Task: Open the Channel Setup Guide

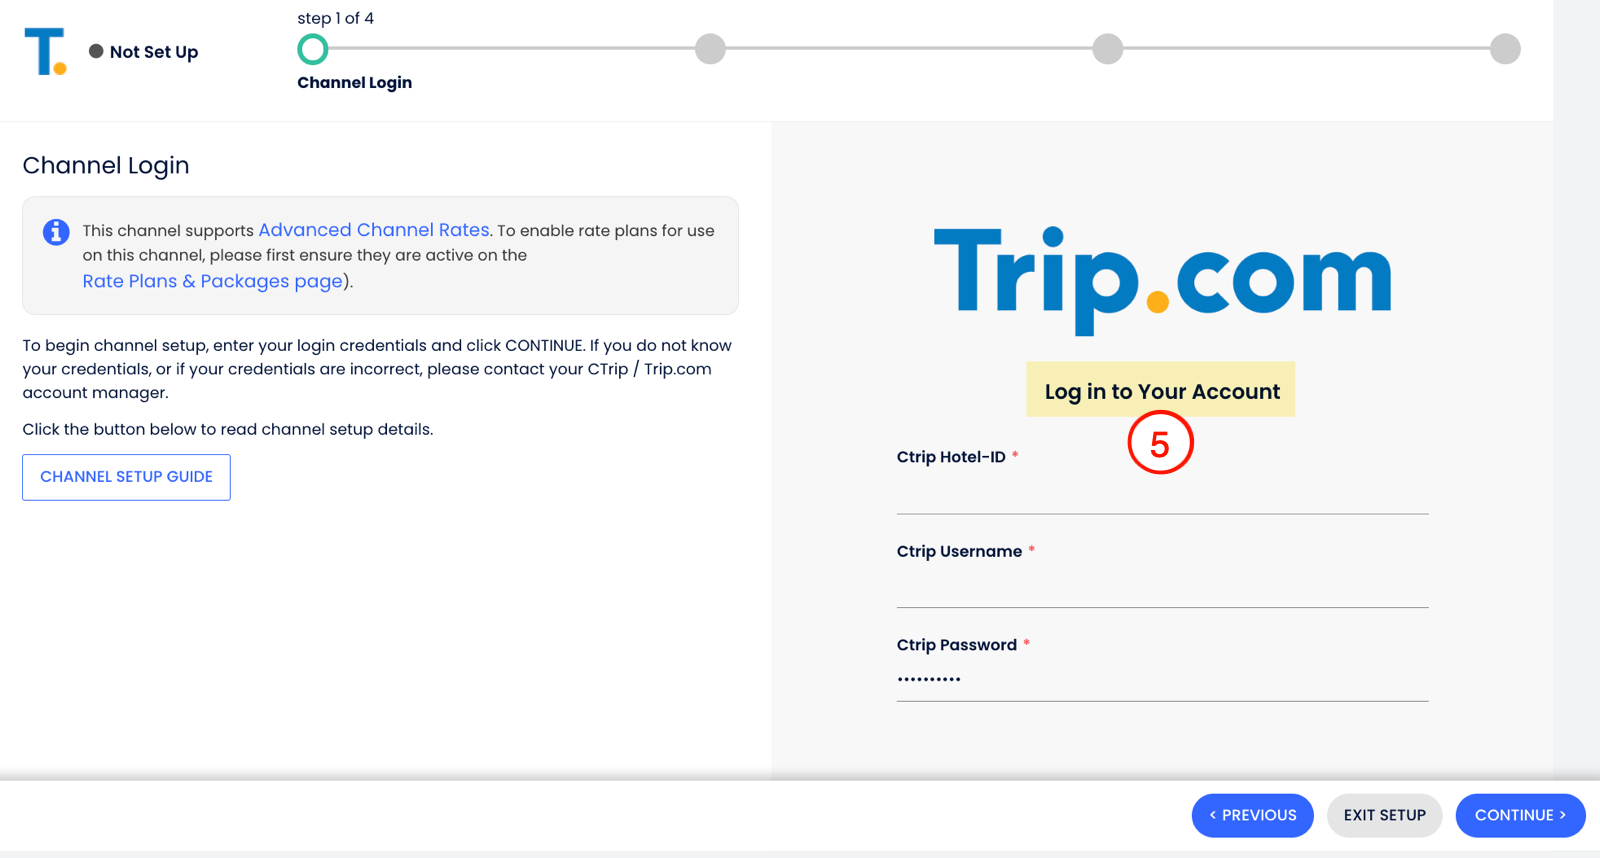Action: pyautogui.click(x=126, y=477)
